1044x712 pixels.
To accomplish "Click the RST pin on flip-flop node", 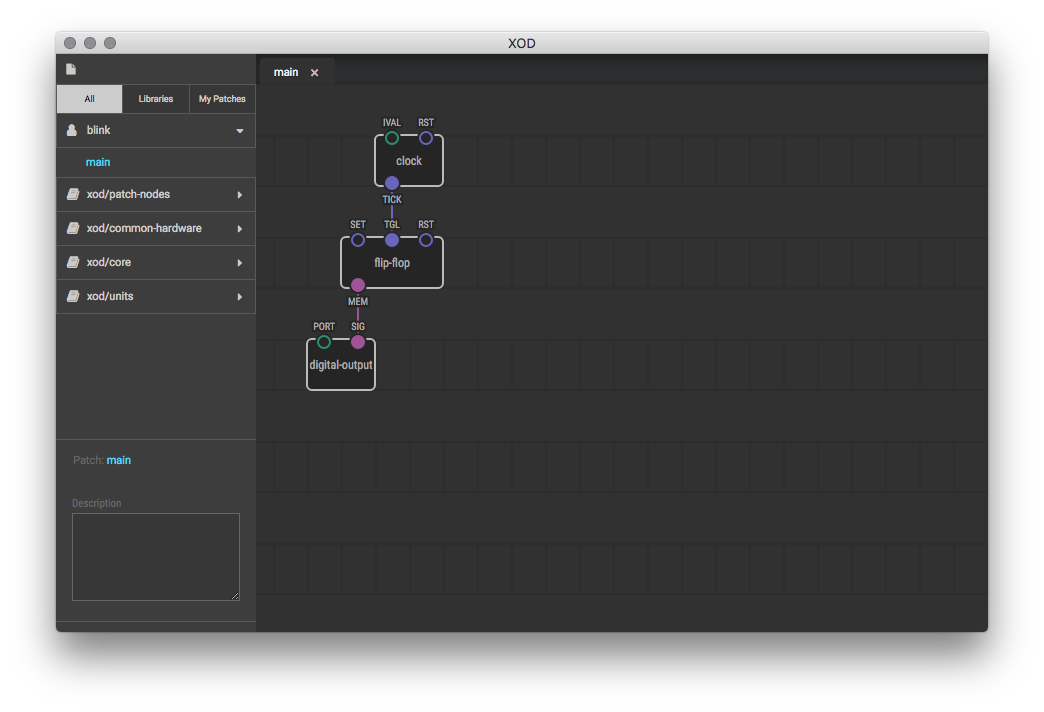I will 426,240.
